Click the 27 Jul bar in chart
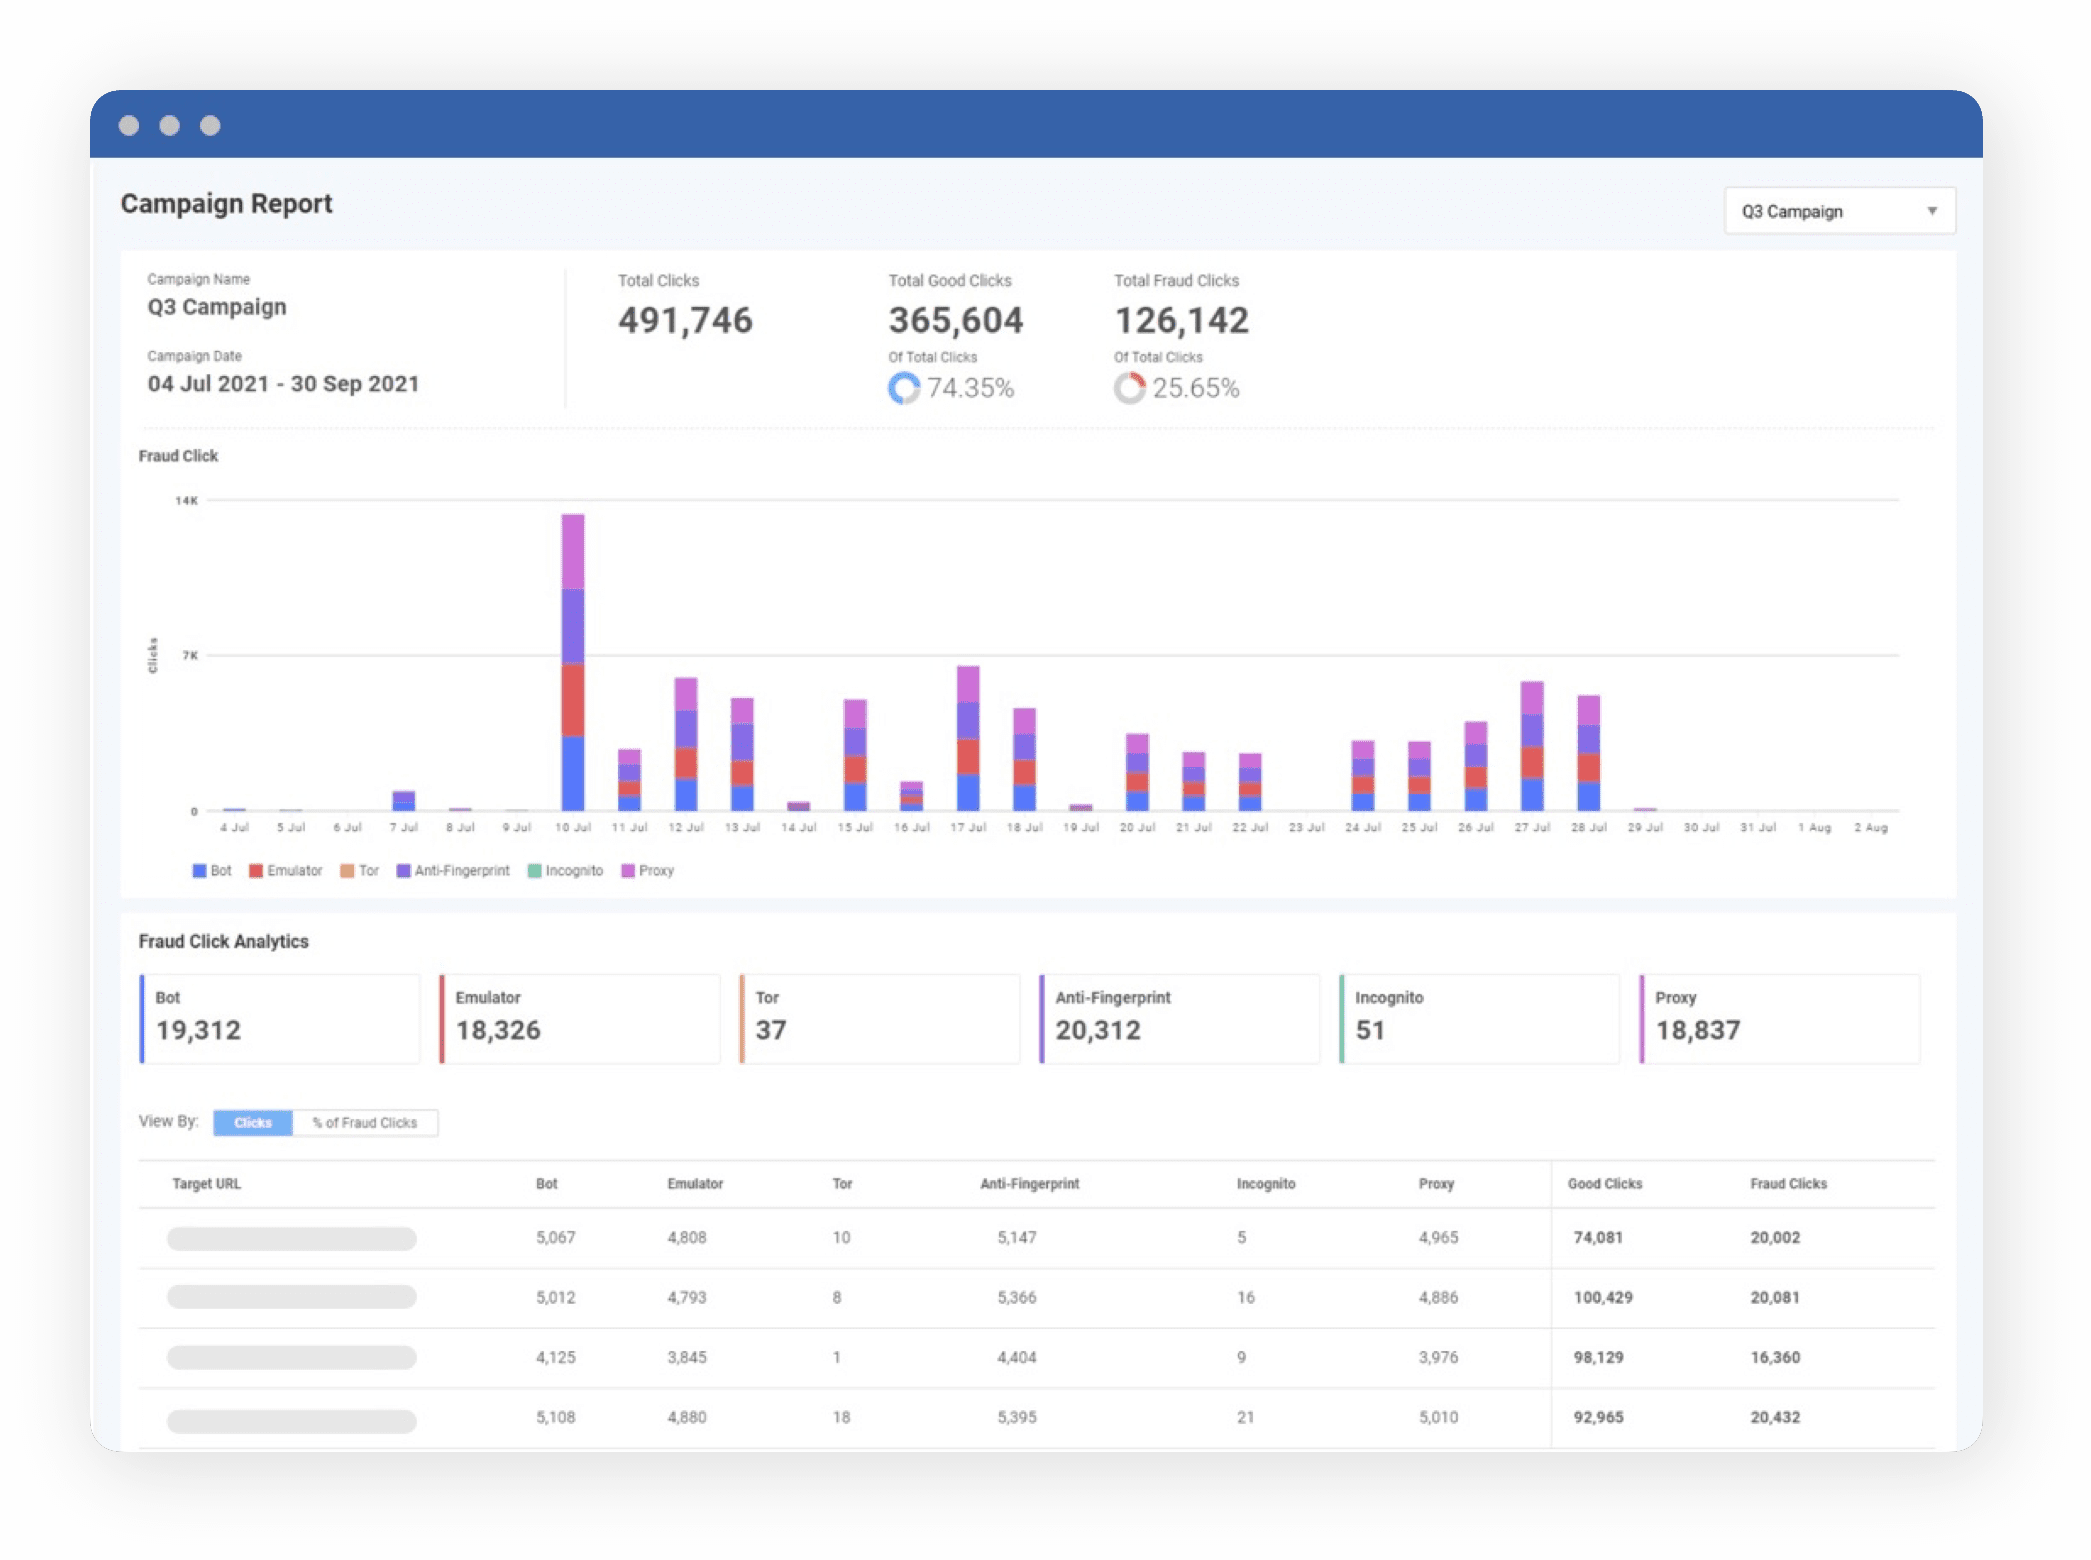The image size is (2091, 1560). pyautogui.click(x=1531, y=745)
